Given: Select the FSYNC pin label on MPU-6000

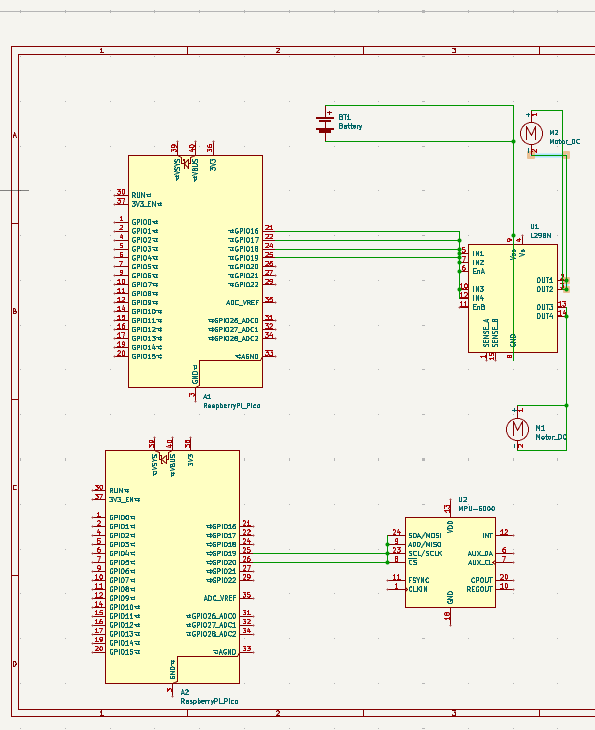Looking at the screenshot, I should (x=419, y=580).
